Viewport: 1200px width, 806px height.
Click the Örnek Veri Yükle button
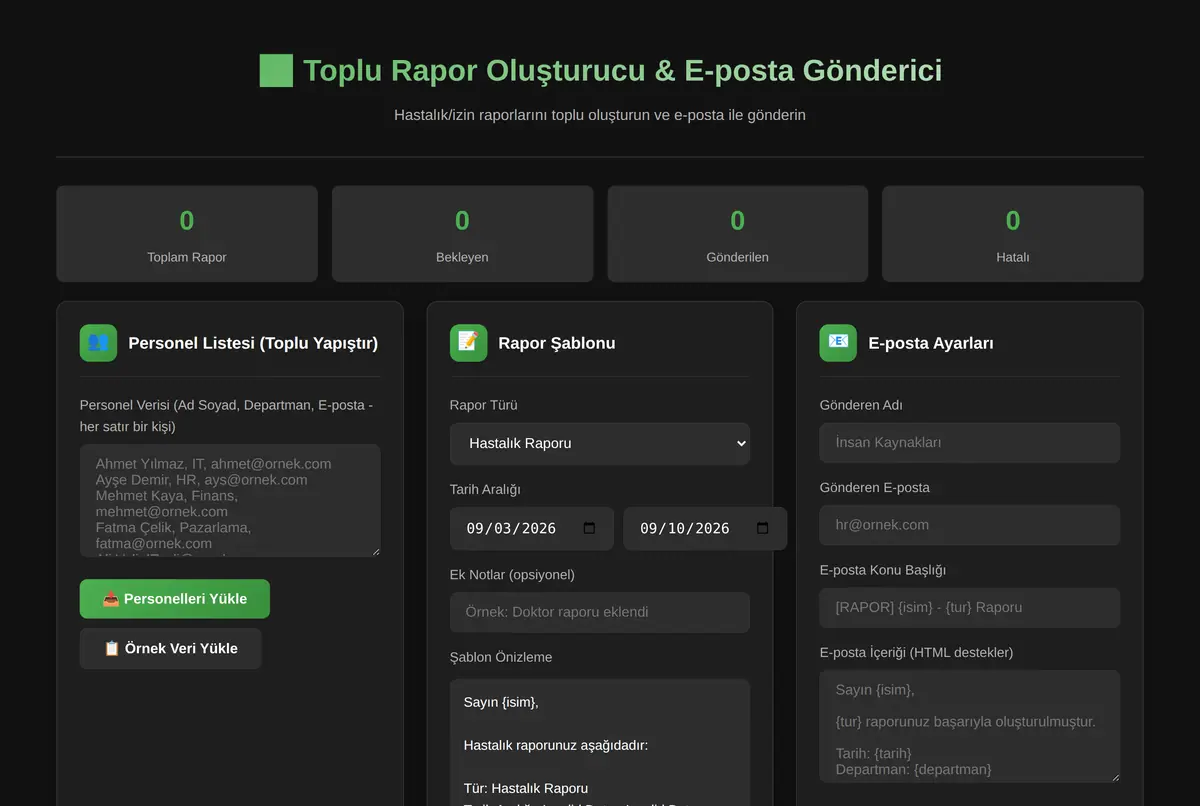coord(171,648)
